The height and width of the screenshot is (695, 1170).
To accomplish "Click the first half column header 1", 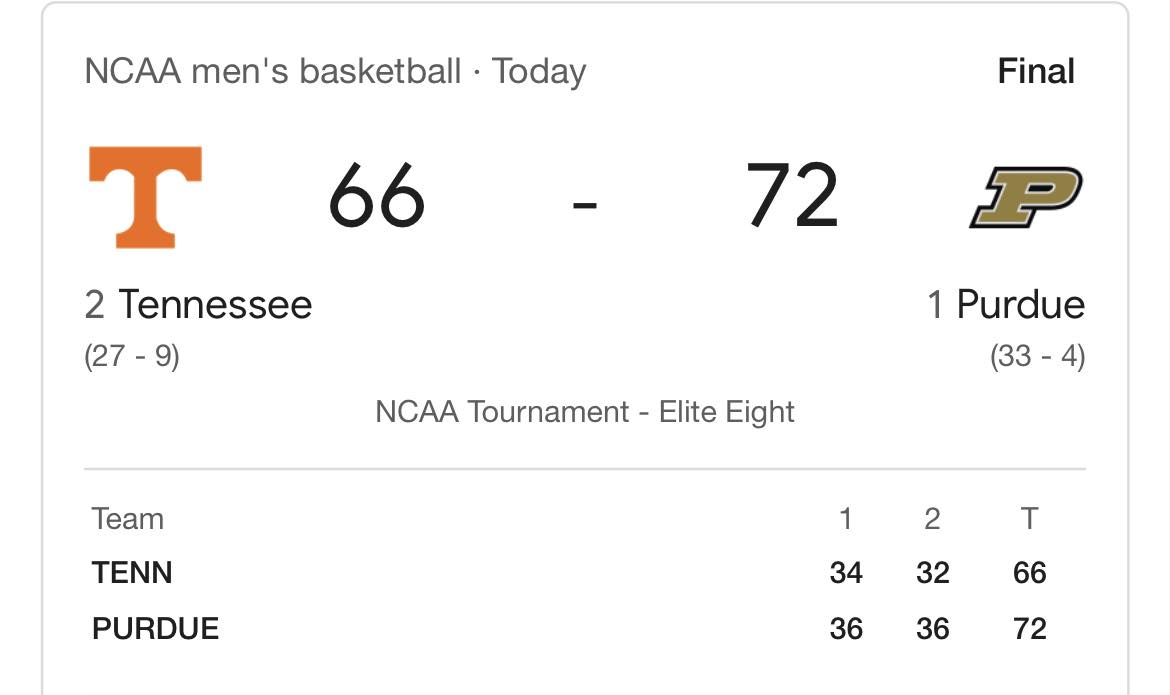I will click(845, 519).
